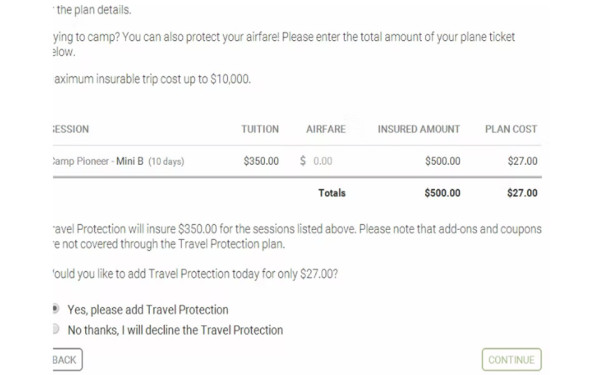Choose the No thanks, decline radio button
The height and width of the screenshot is (375, 600).
55,329
